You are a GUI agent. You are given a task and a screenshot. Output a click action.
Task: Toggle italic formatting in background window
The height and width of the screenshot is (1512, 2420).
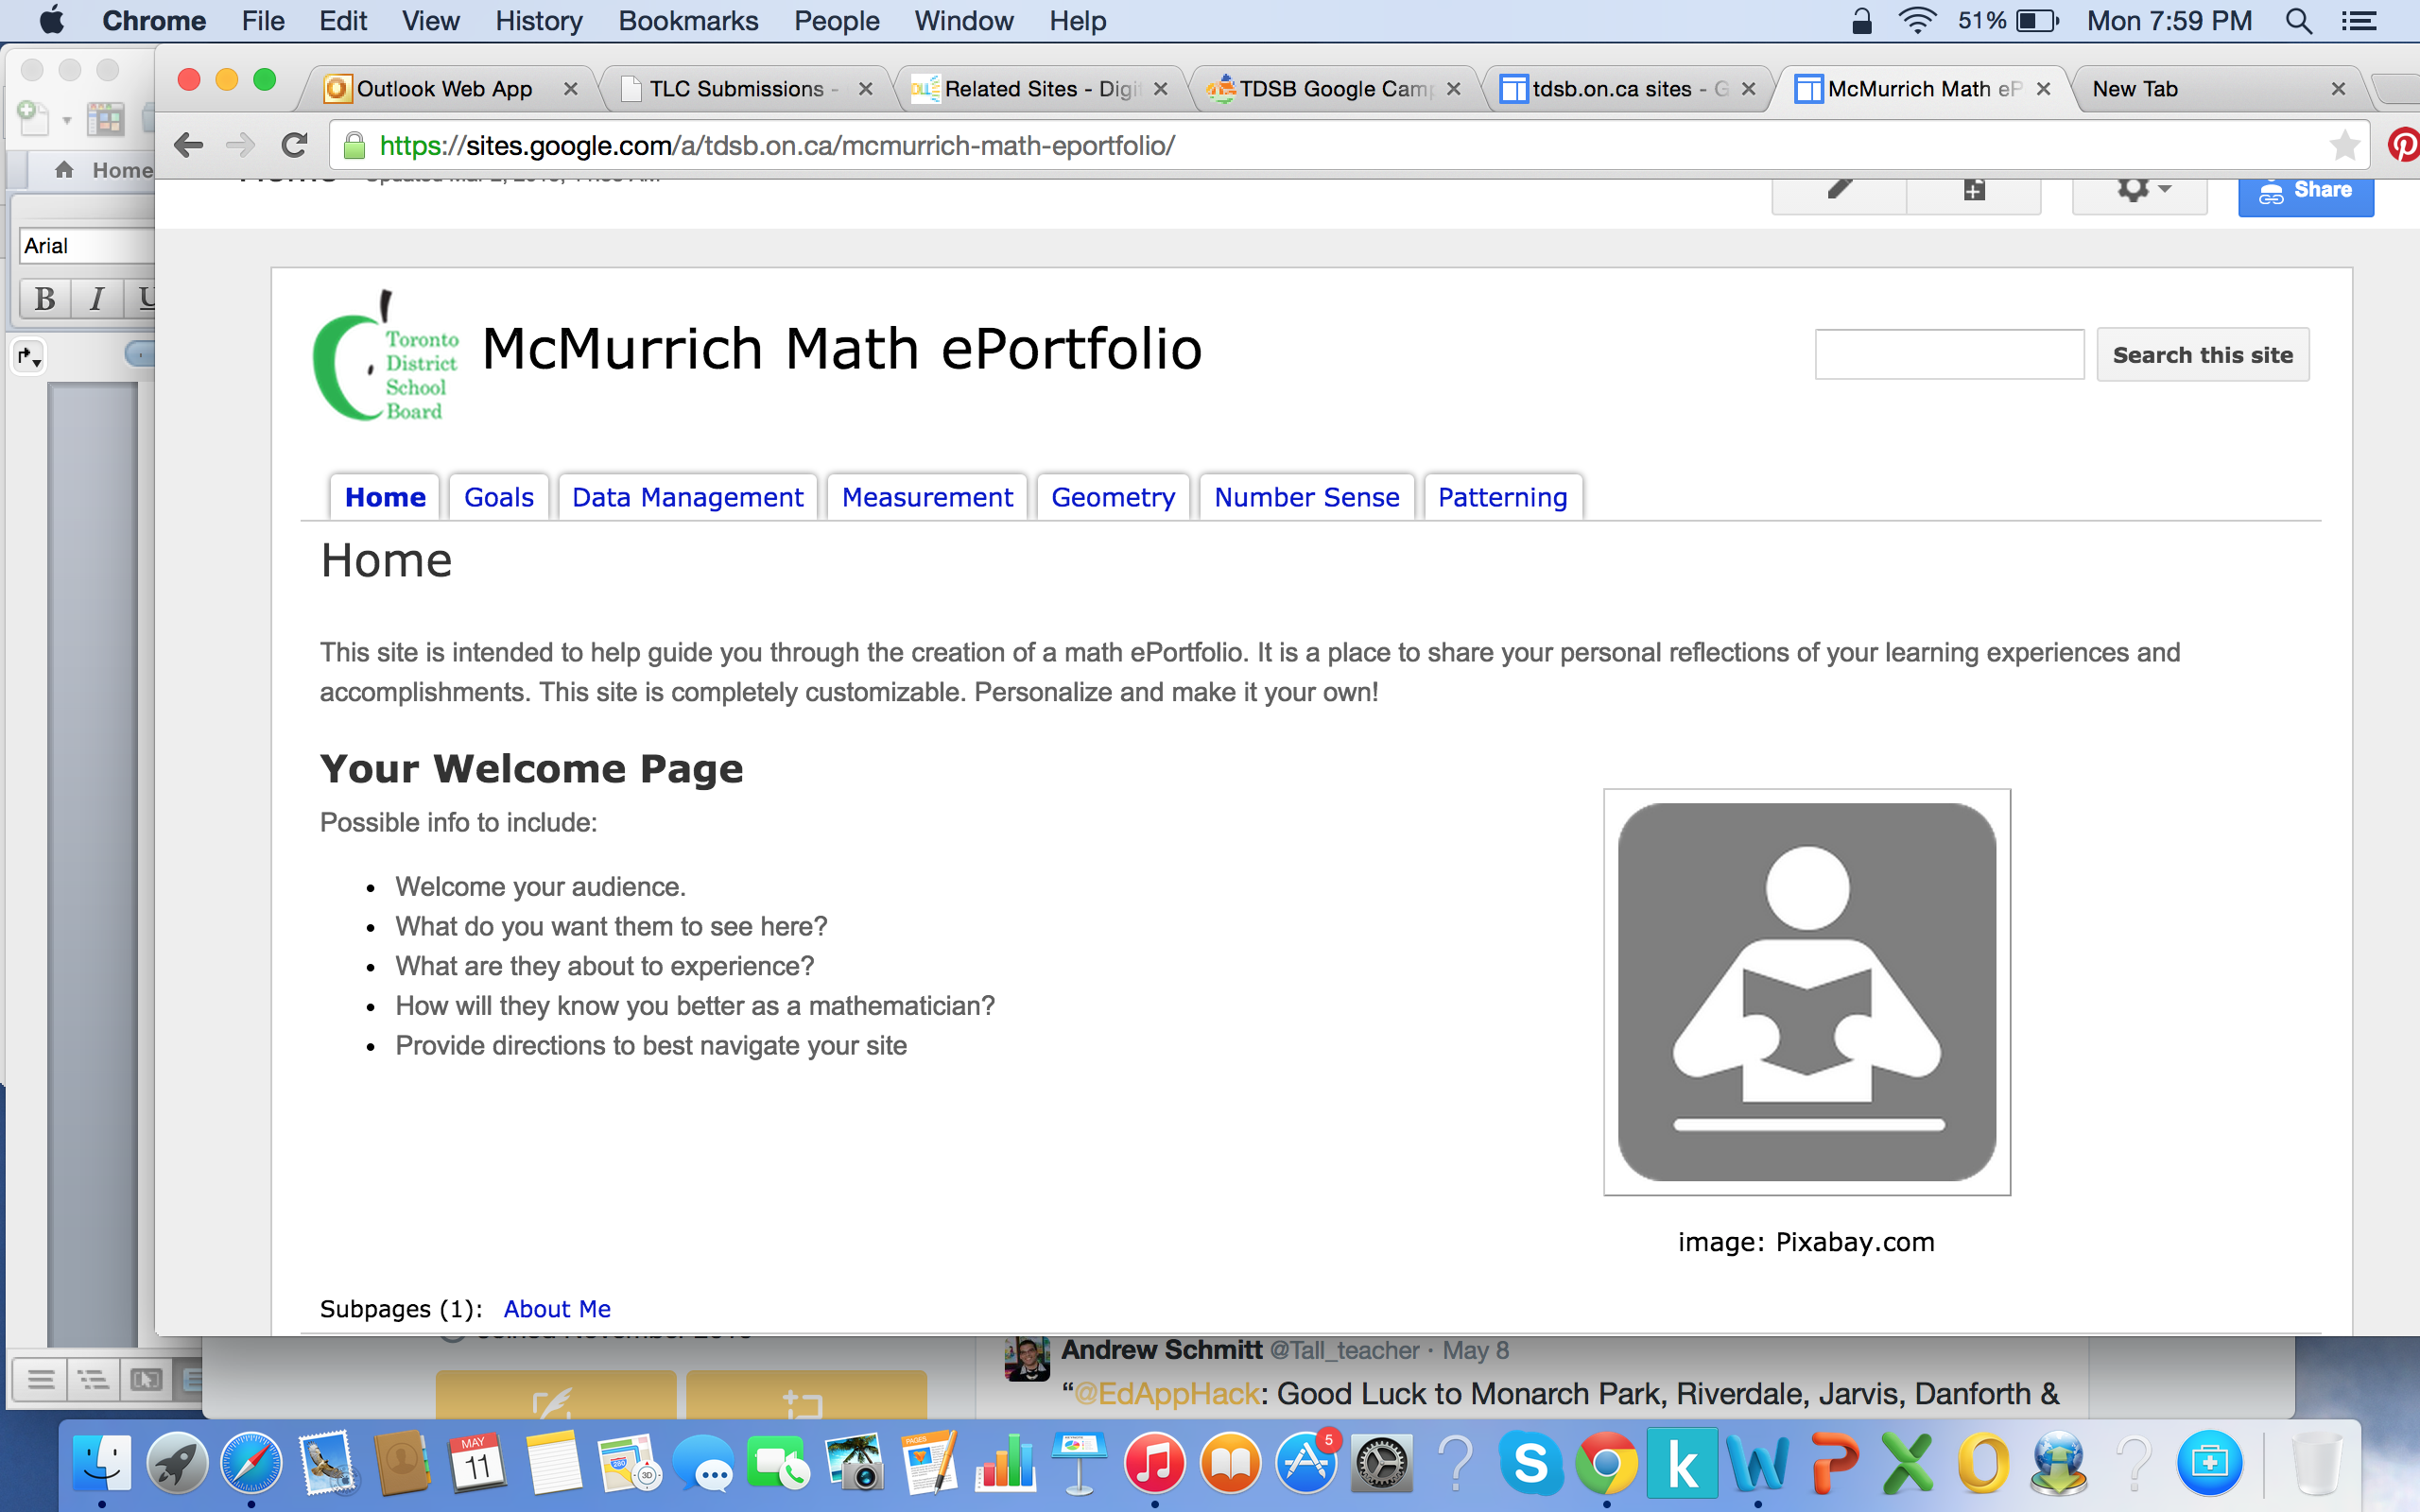[97, 299]
